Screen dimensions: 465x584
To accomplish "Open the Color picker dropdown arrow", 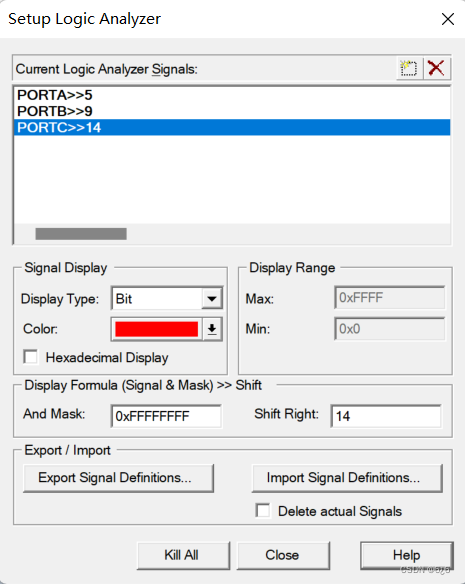I will point(212,329).
